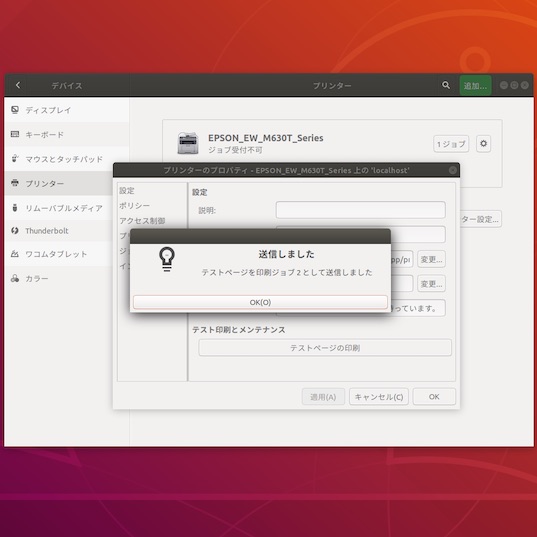
Task: Select キーボード in the sidebar
Action: [x=67, y=135]
